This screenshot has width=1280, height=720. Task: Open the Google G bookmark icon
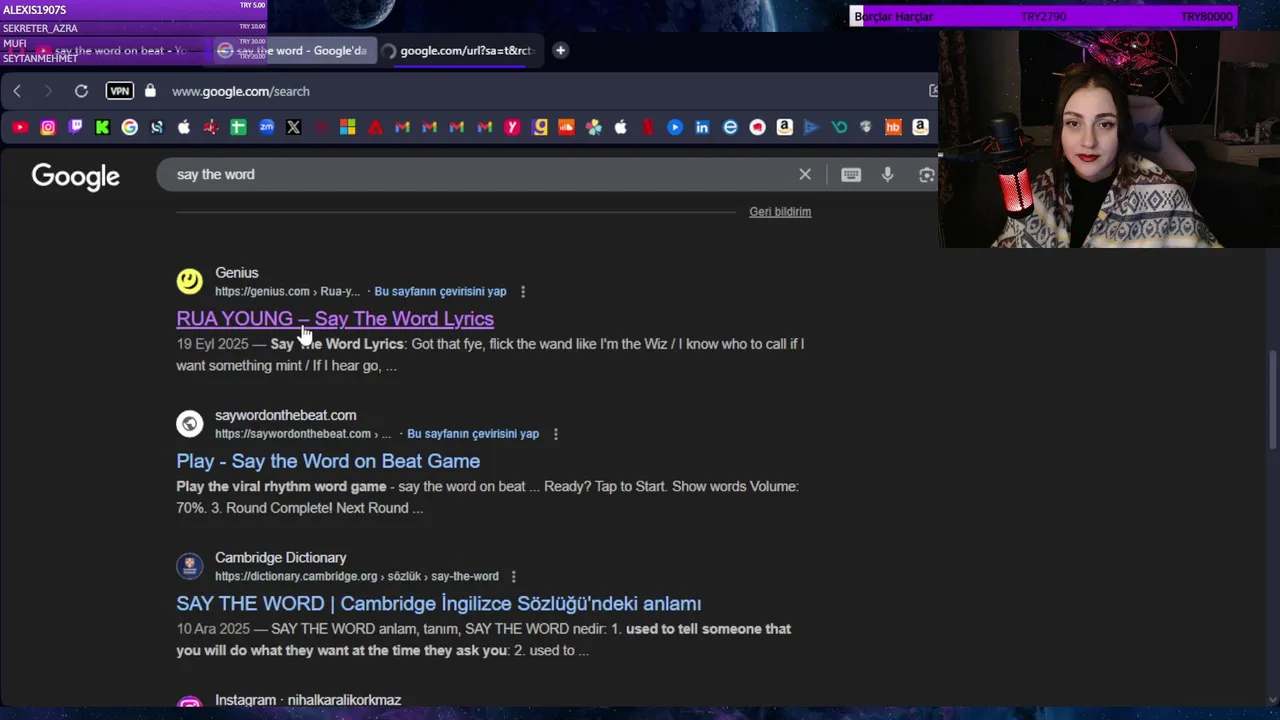pyautogui.click(x=130, y=127)
